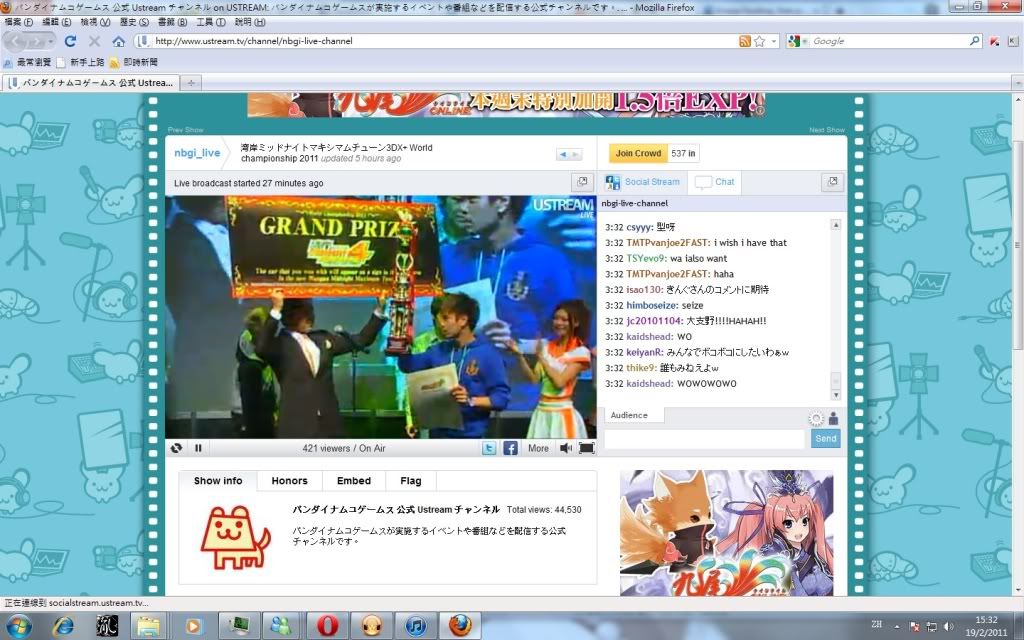Open the 即時新聞 feed bookmark

133,62
